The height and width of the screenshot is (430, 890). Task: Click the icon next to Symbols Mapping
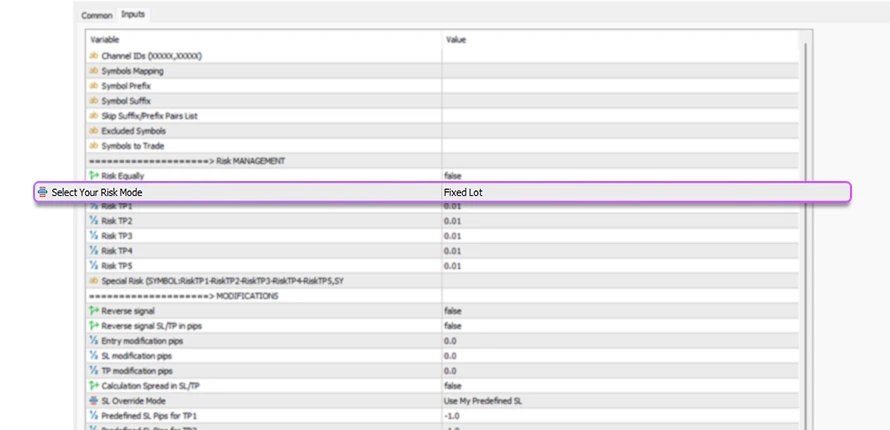pos(94,71)
